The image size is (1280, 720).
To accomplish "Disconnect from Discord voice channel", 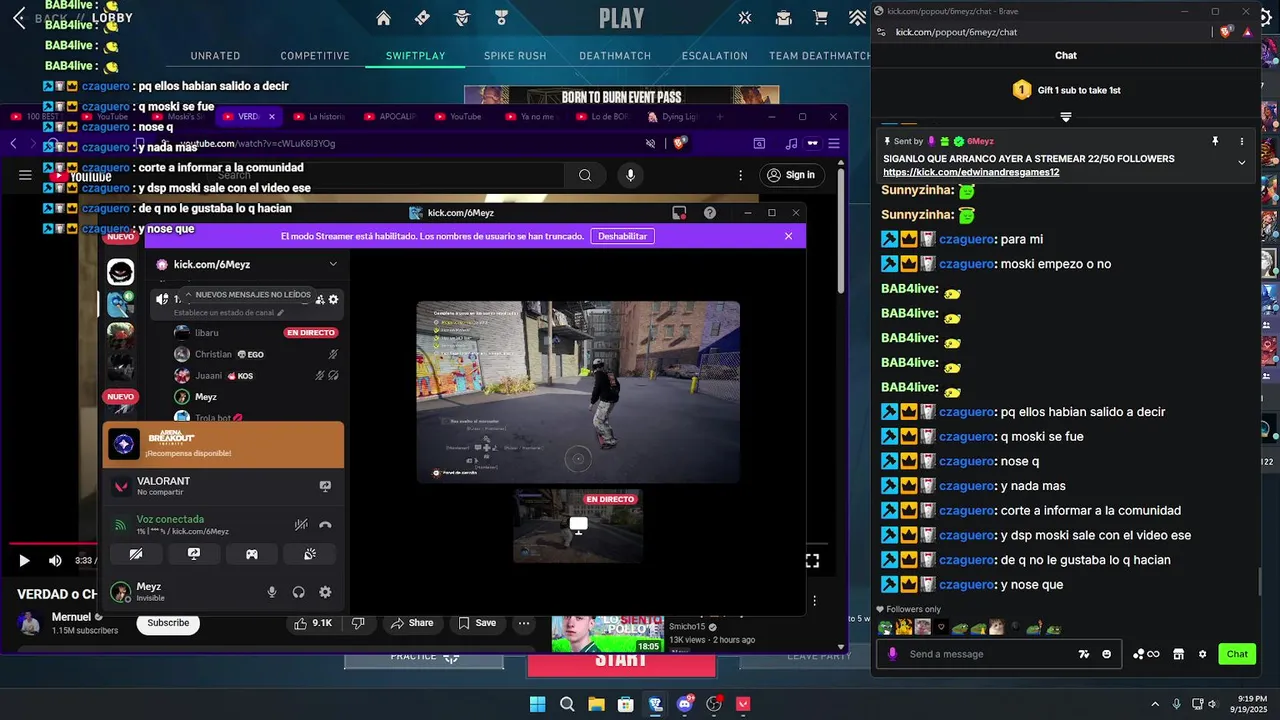I will pos(325,525).
